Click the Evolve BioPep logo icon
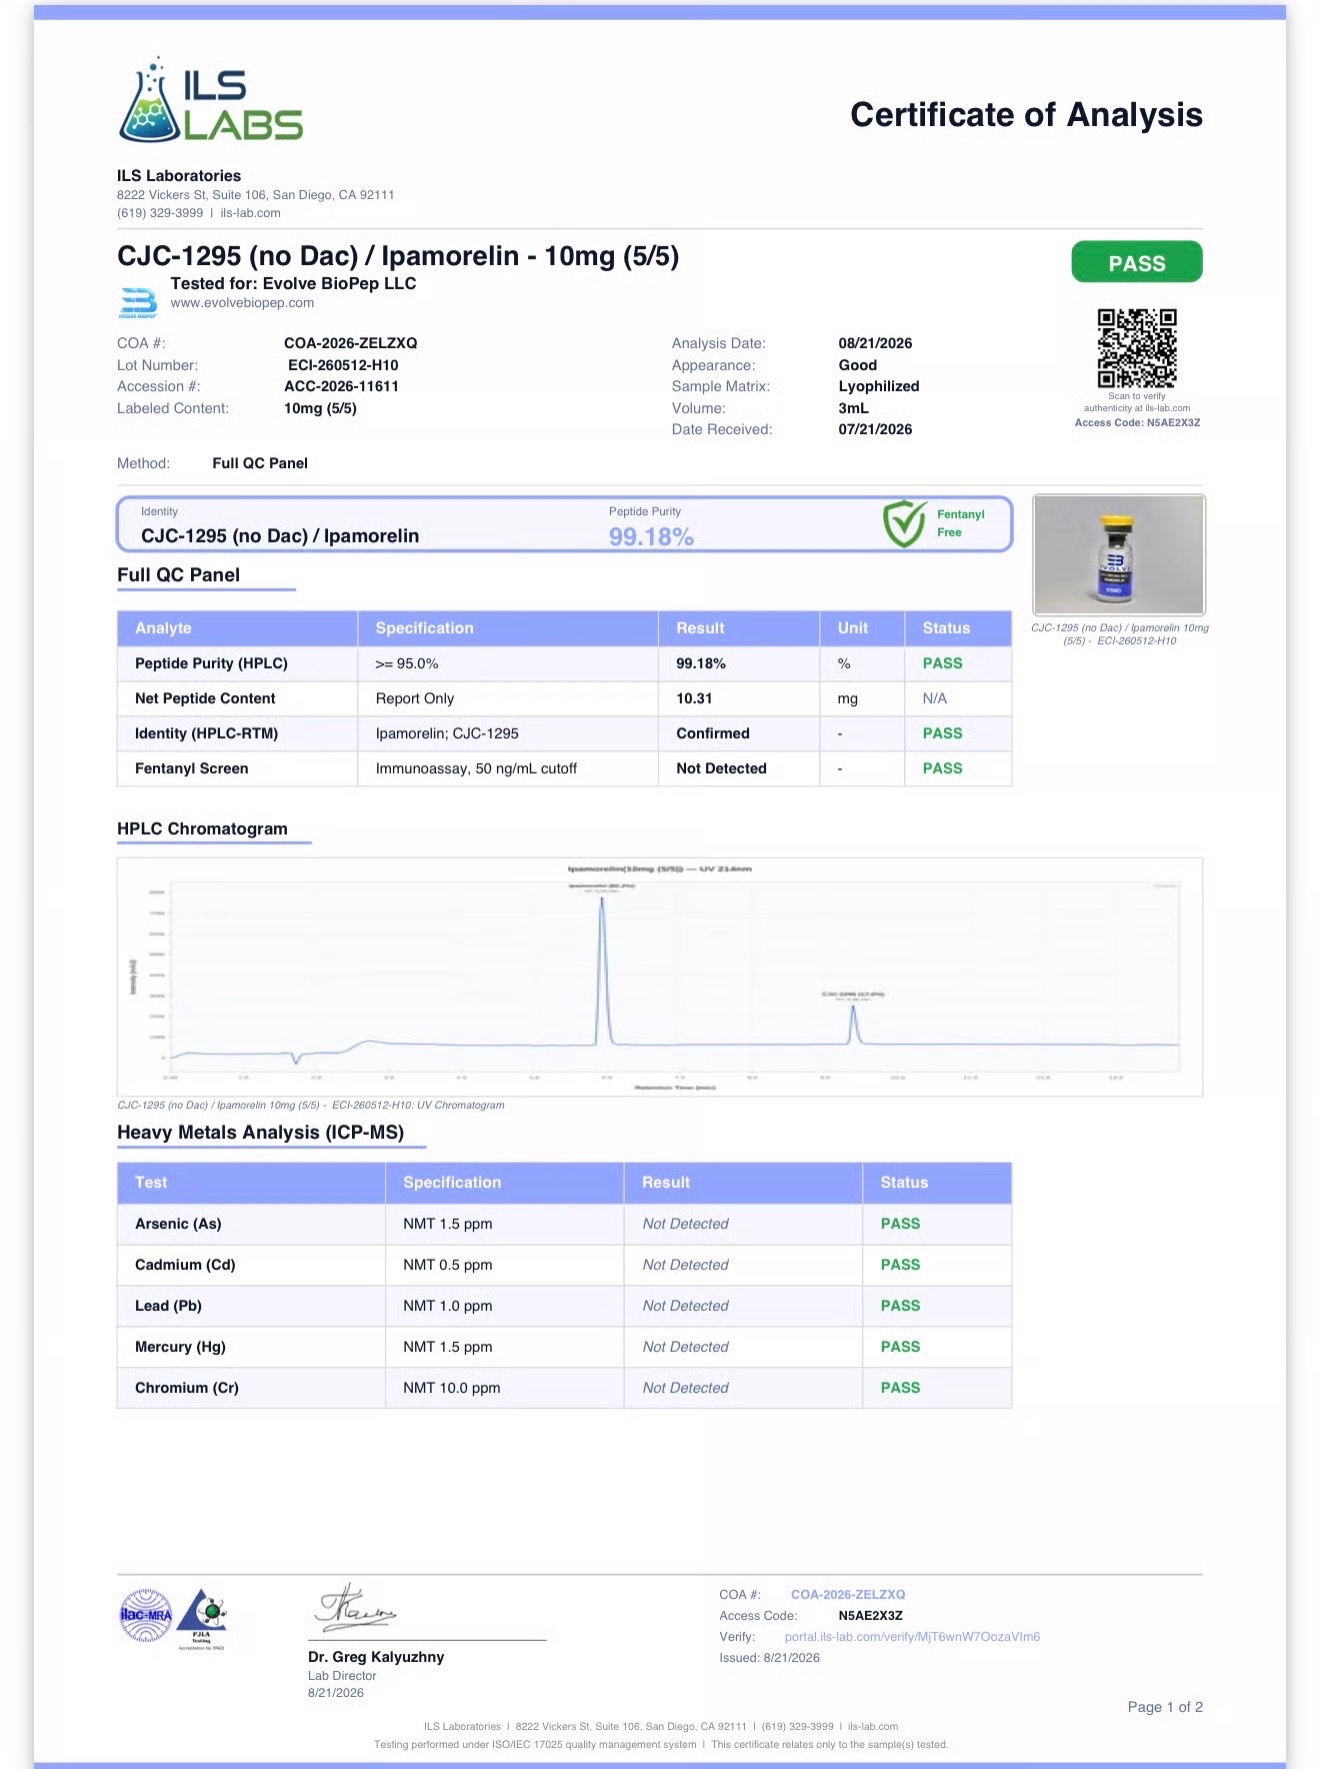Image resolution: width=1320 pixels, height=1769 pixels. [138, 303]
